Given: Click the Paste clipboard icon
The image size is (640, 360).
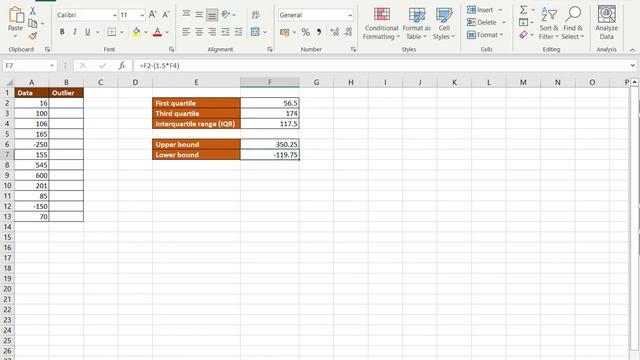Looking at the screenshot, I should coord(16,15).
